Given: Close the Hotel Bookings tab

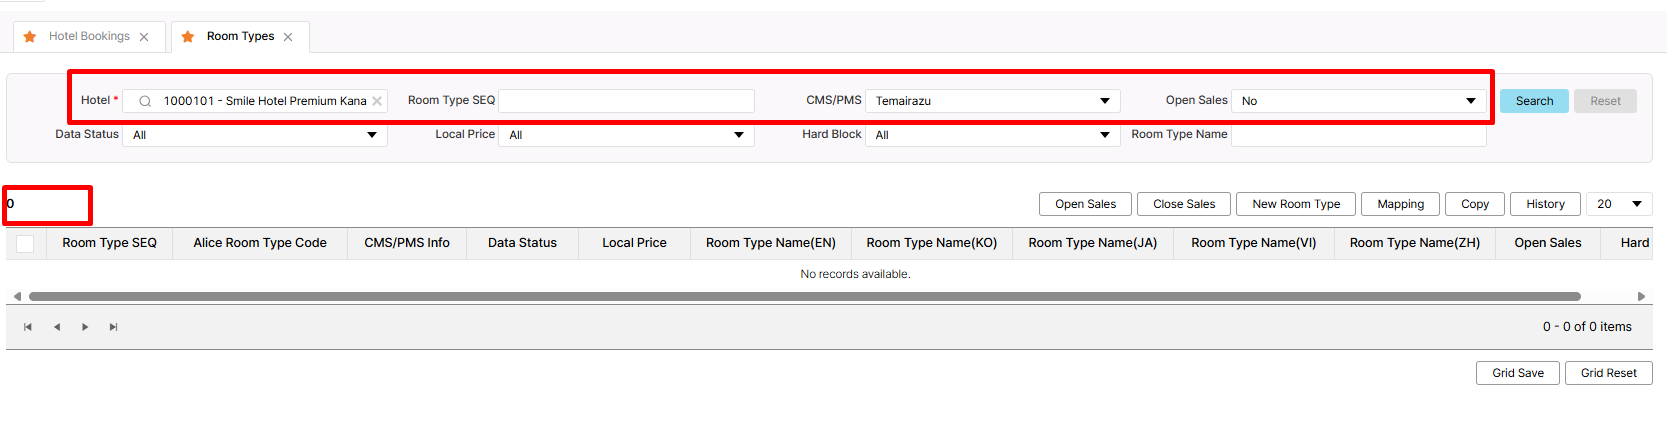Looking at the screenshot, I should click(144, 37).
